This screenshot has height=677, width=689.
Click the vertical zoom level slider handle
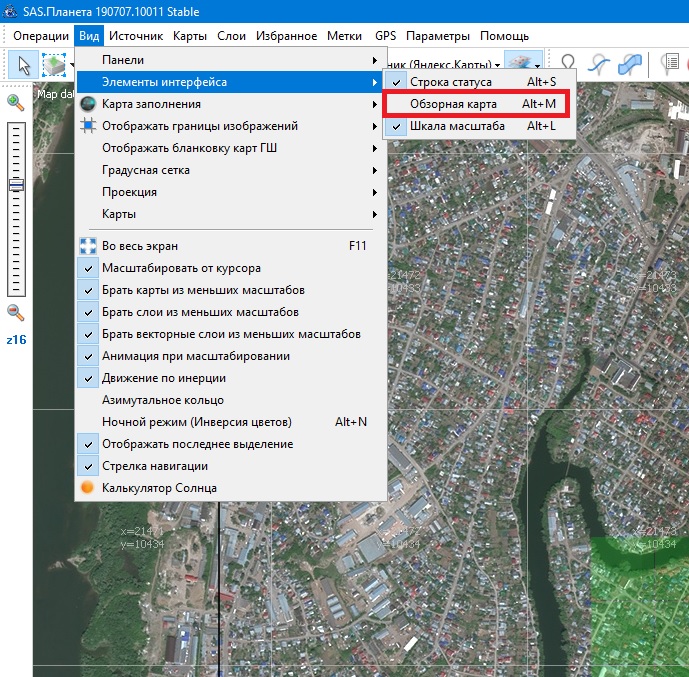(x=15, y=185)
